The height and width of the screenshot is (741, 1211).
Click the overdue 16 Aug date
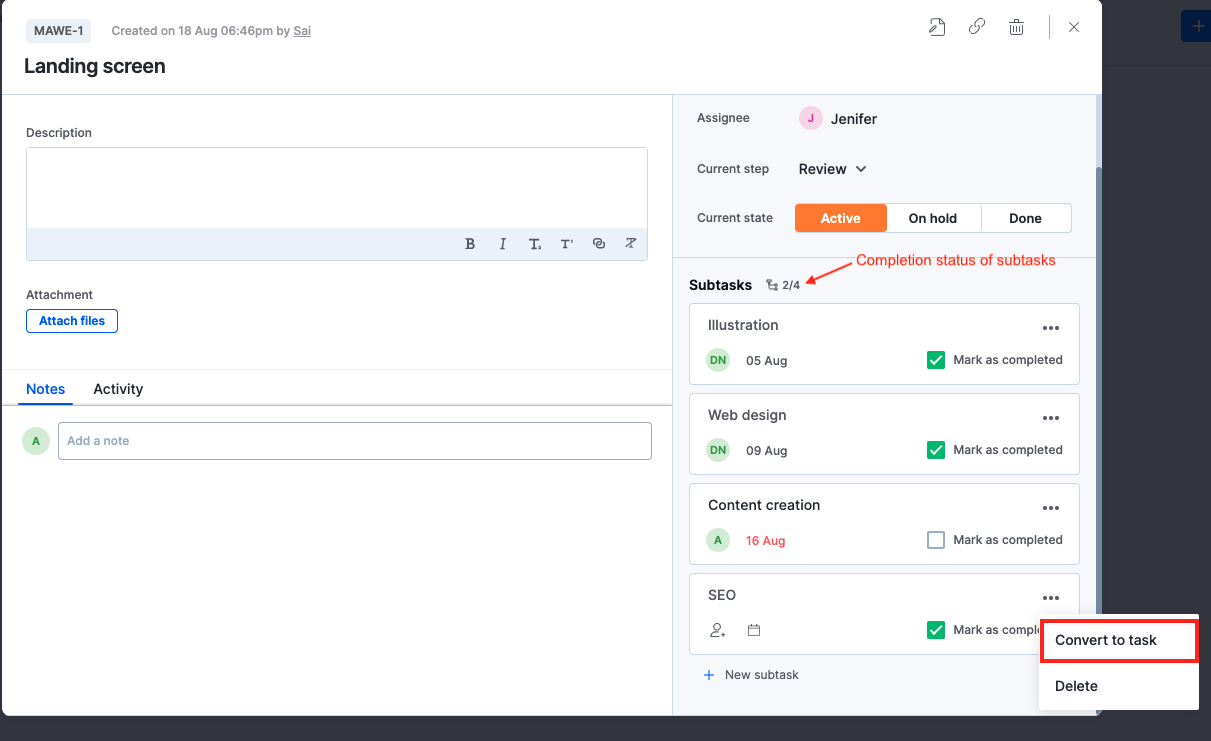[x=766, y=541]
